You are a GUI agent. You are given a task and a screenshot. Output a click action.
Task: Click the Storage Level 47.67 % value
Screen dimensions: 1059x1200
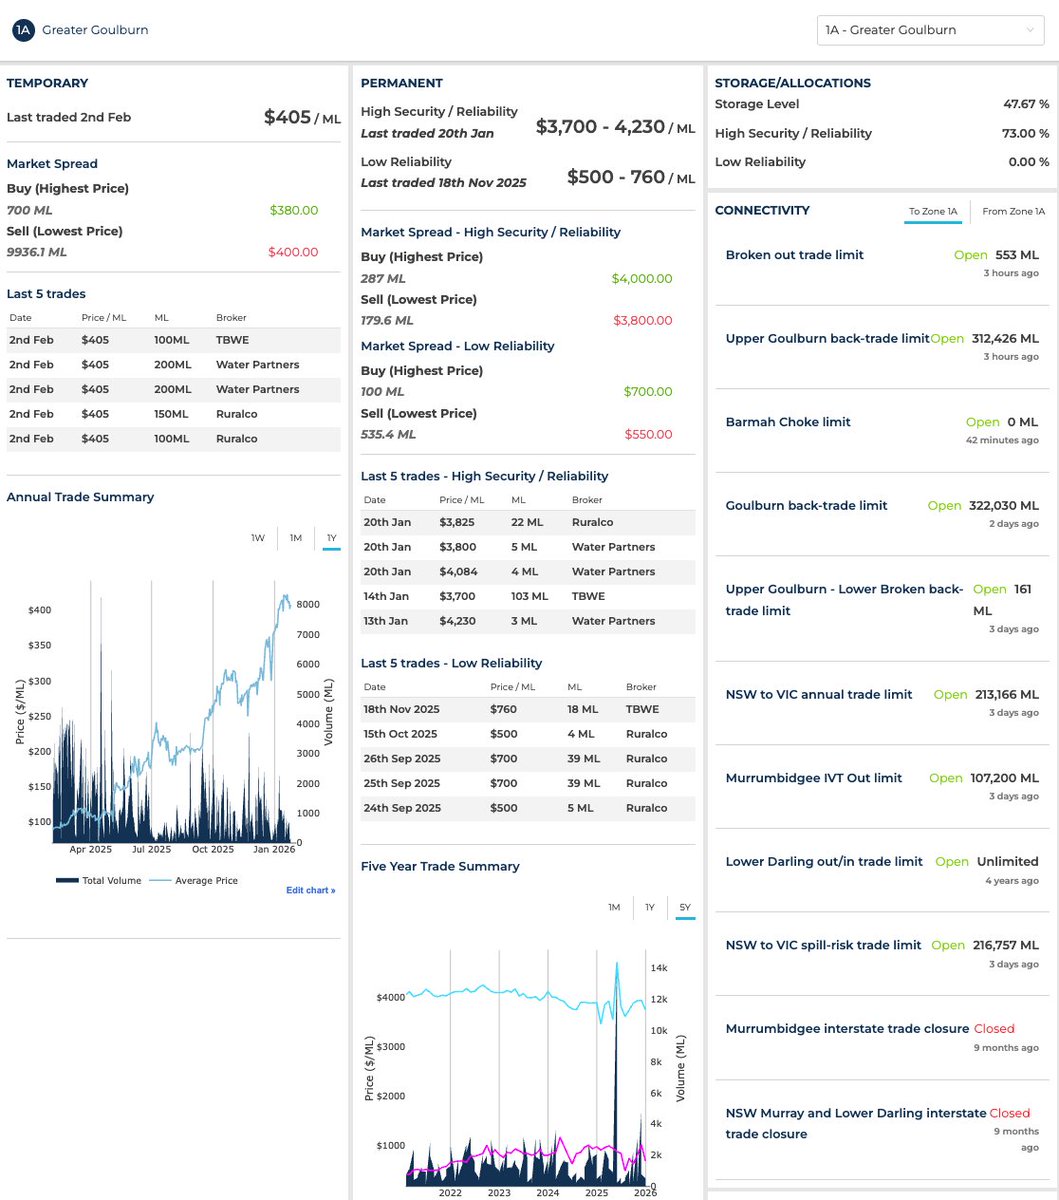1026,104
